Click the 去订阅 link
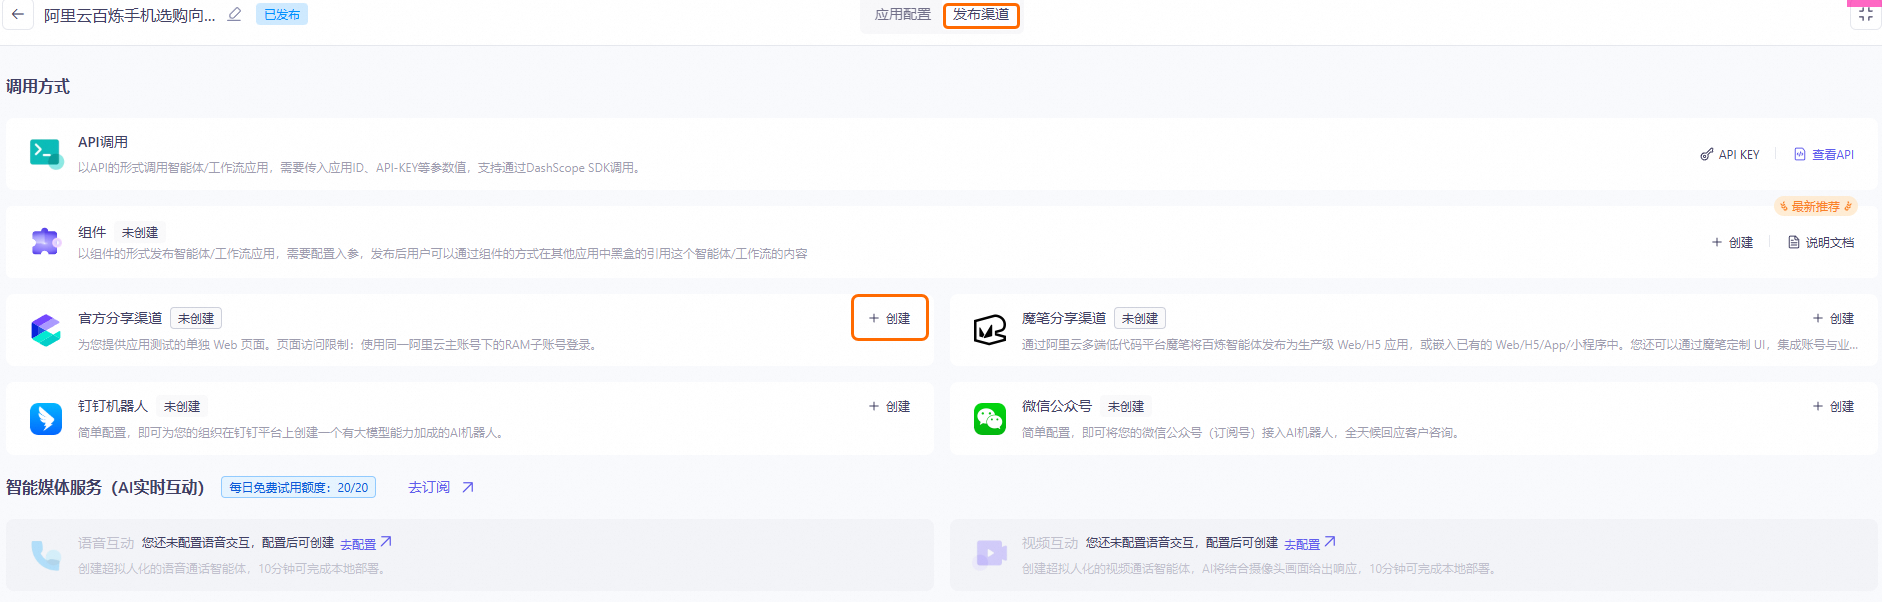 pyautogui.click(x=429, y=488)
